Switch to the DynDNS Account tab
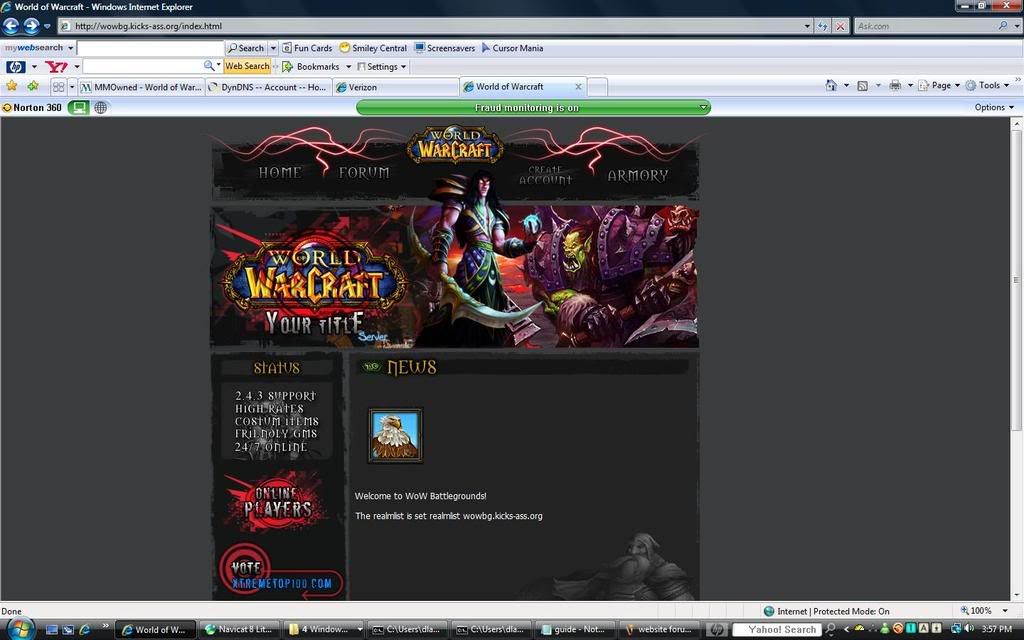Image resolution: width=1024 pixels, height=640 pixels. point(268,87)
